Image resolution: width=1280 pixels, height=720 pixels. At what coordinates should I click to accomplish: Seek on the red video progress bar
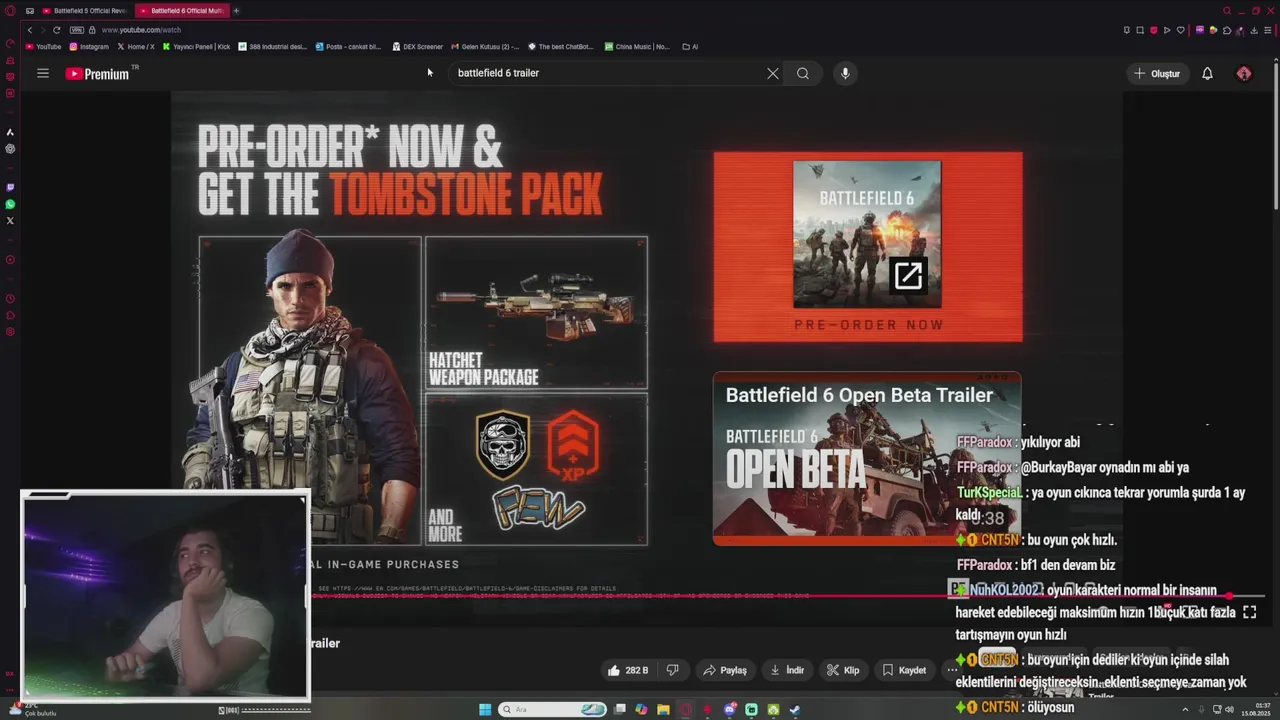640,595
